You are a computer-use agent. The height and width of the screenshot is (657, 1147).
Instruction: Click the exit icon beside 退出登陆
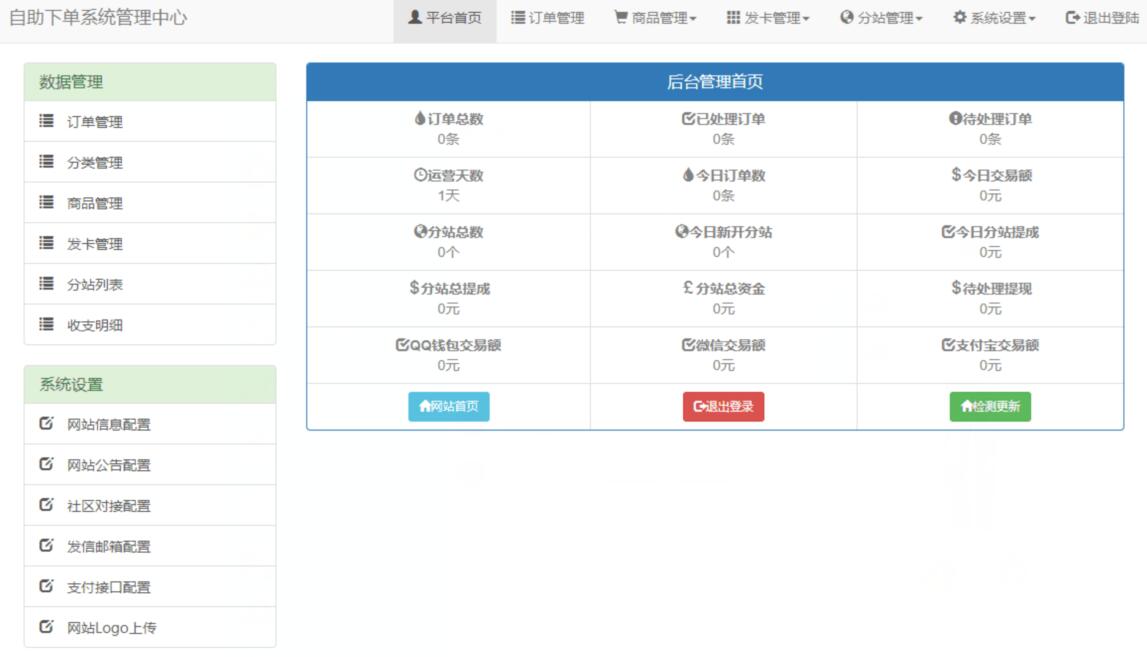(x=1070, y=16)
